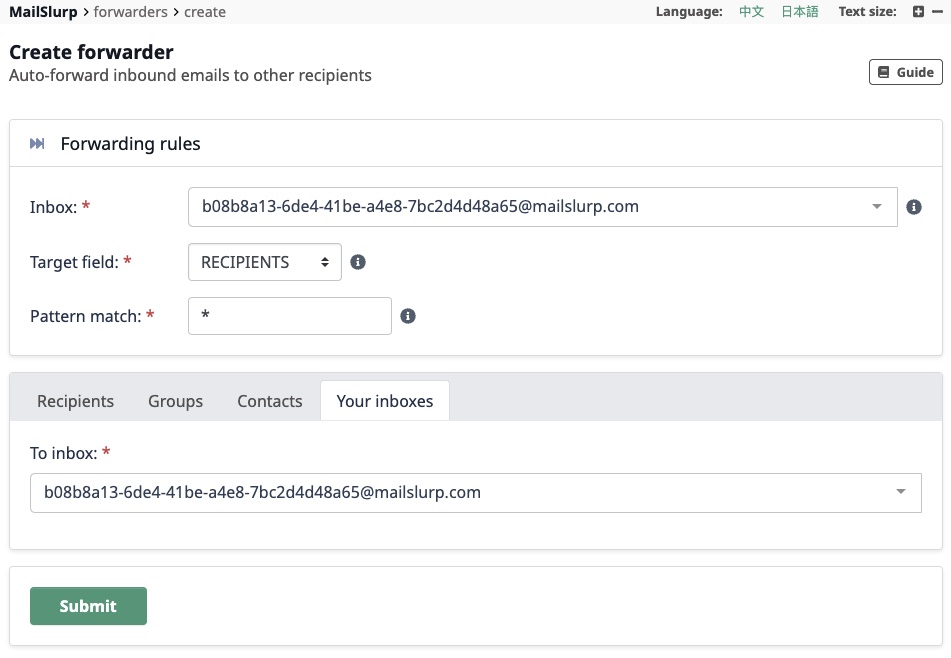This screenshot has width=951, height=658.
Task: Click the Pattern match input field
Action: [x=289, y=316]
